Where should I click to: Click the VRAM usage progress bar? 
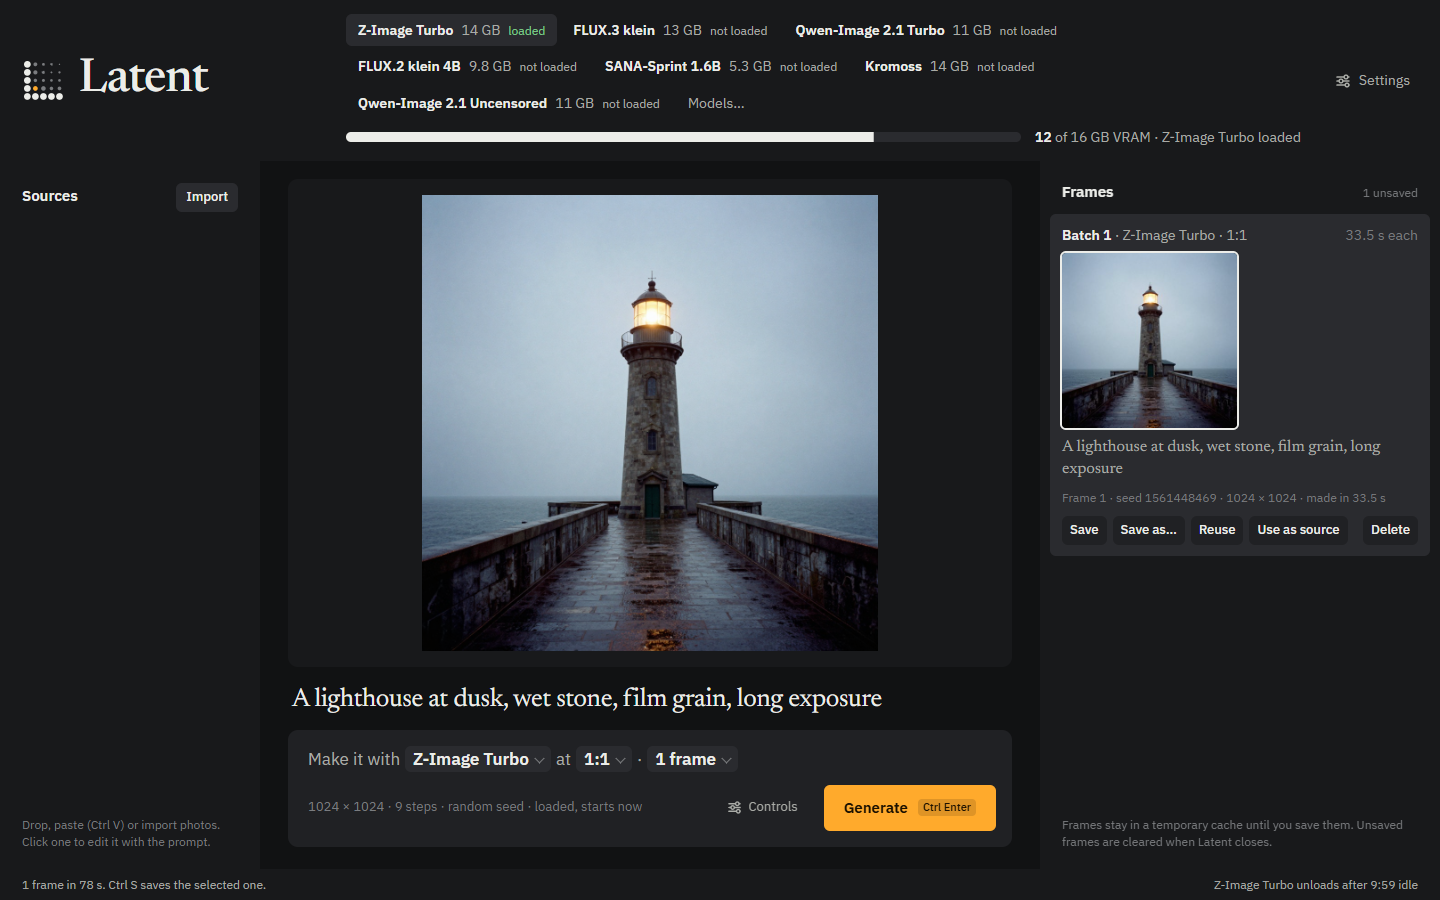(683, 137)
